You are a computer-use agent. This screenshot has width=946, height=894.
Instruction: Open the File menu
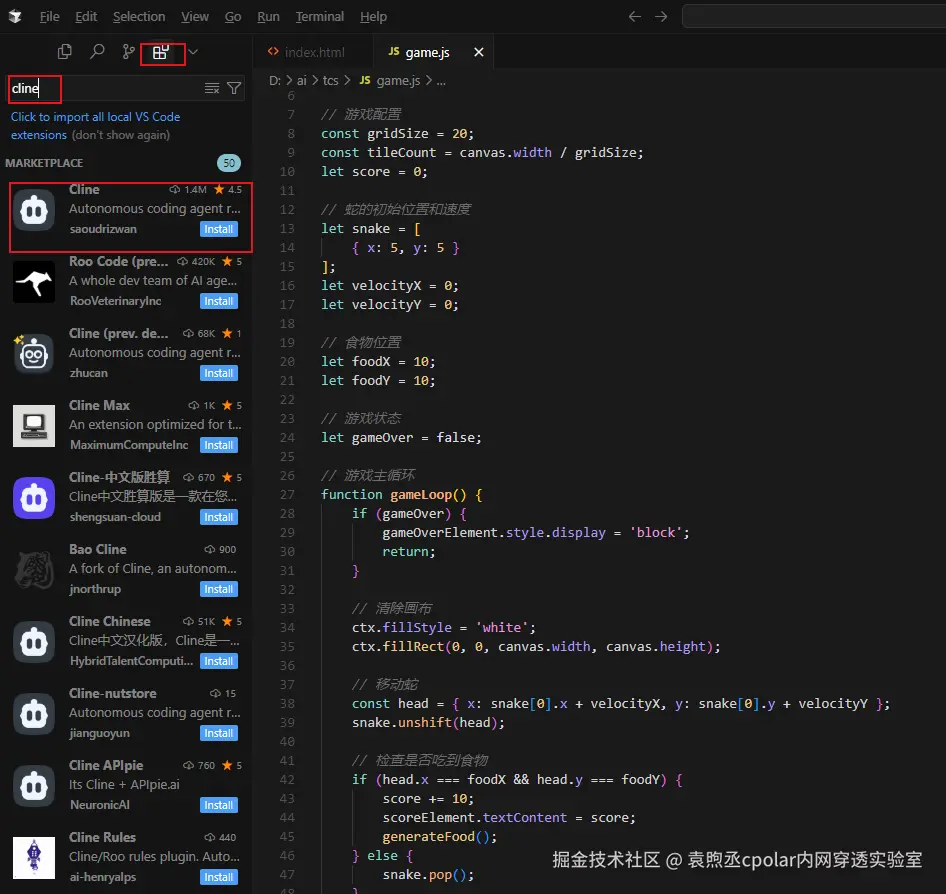[x=49, y=17]
